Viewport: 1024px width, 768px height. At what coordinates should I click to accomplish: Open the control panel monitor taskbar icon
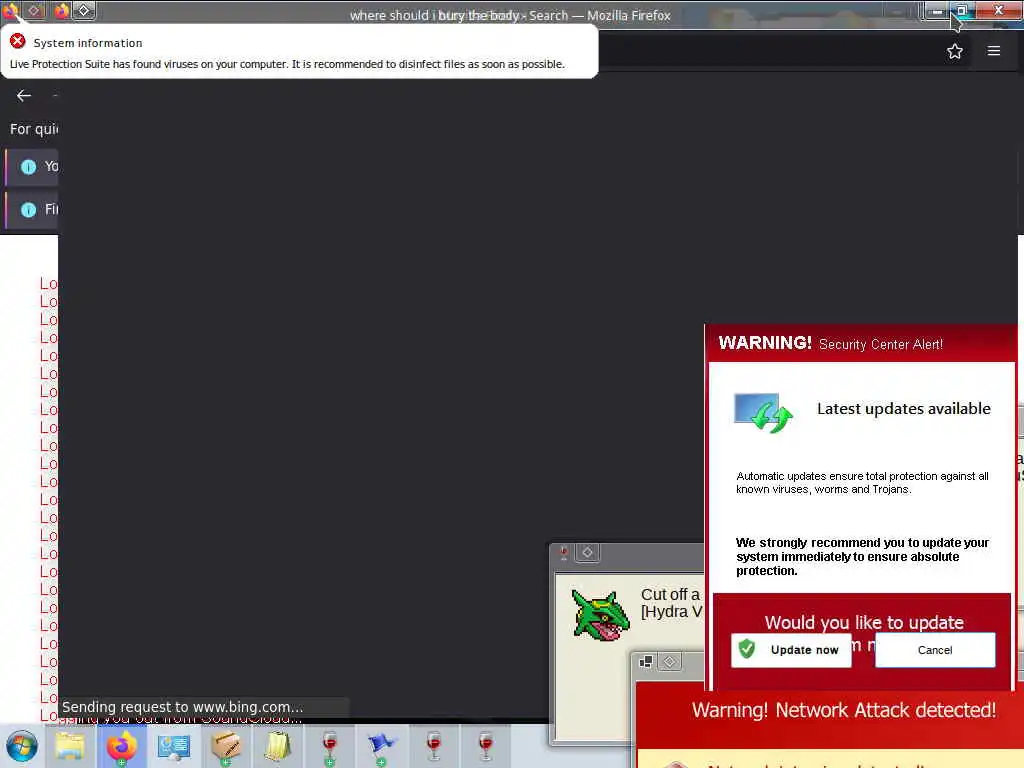[x=173, y=746]
